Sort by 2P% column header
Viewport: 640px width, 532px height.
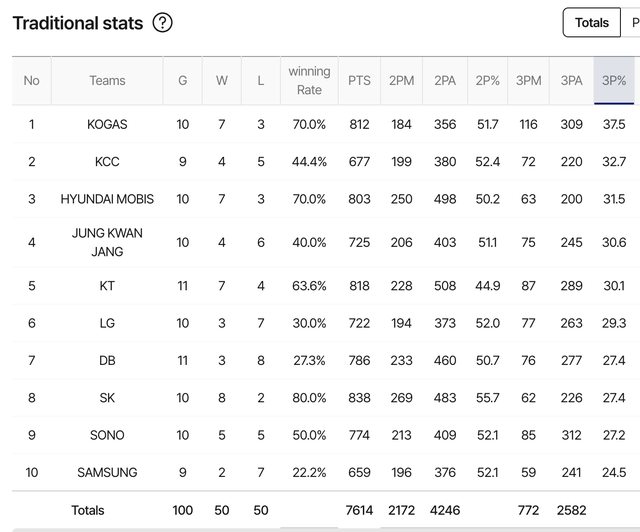point(488,81)
